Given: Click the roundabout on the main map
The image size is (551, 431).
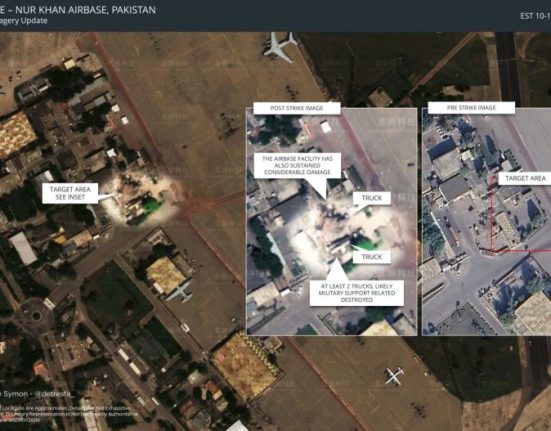Looking at the screenshot, I should tap(36, 316).
